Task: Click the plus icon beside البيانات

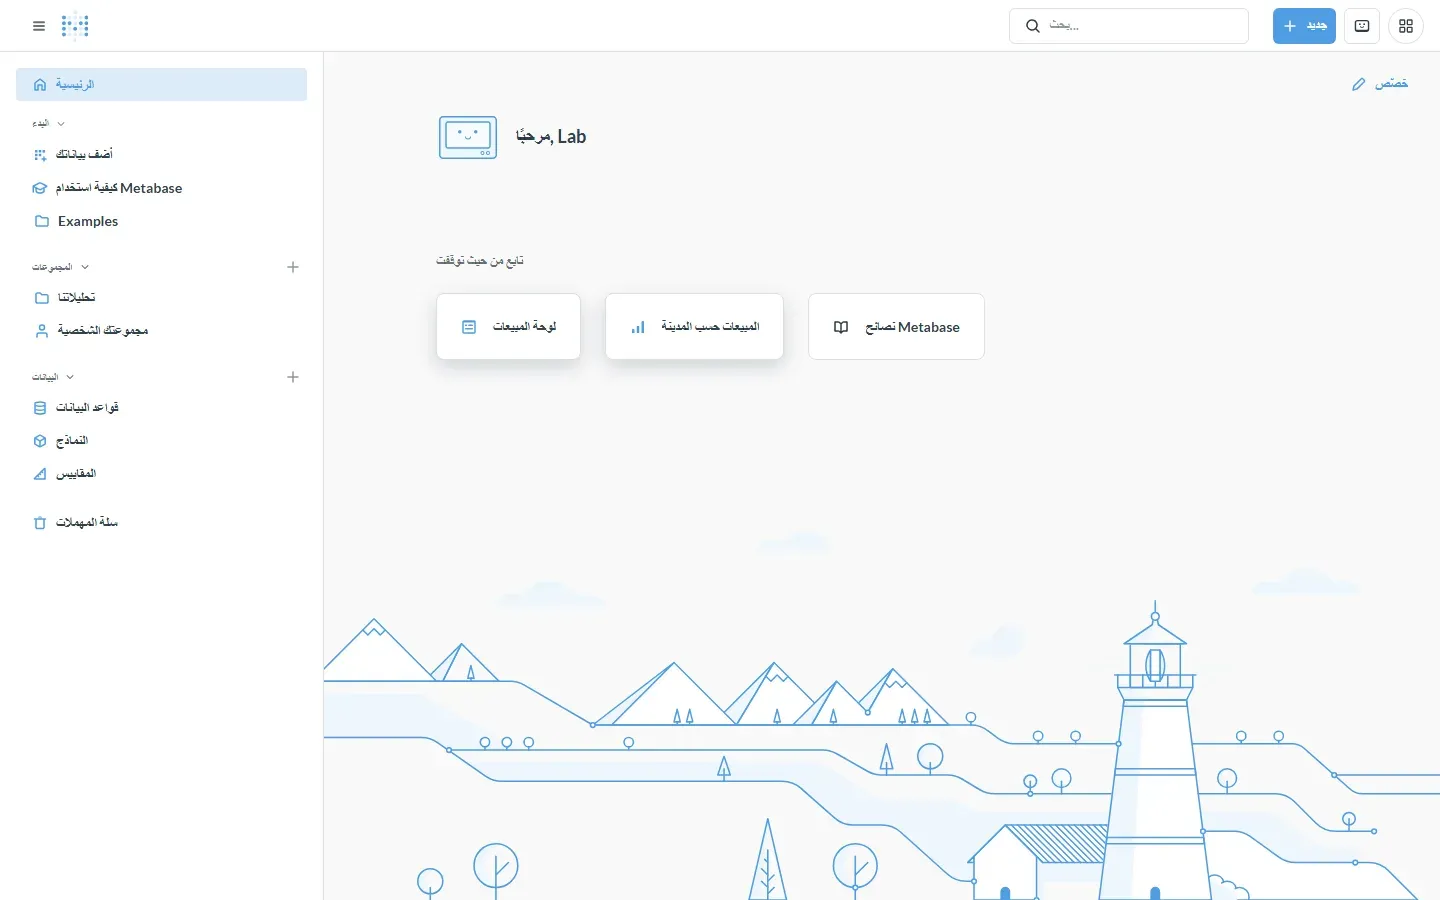Action: click(293, 377)
